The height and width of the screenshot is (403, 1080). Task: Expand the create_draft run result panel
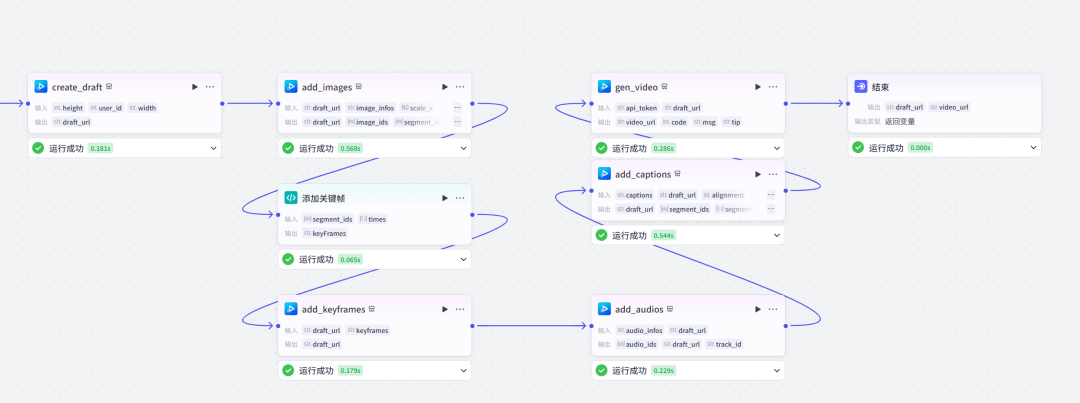point(213,148)
